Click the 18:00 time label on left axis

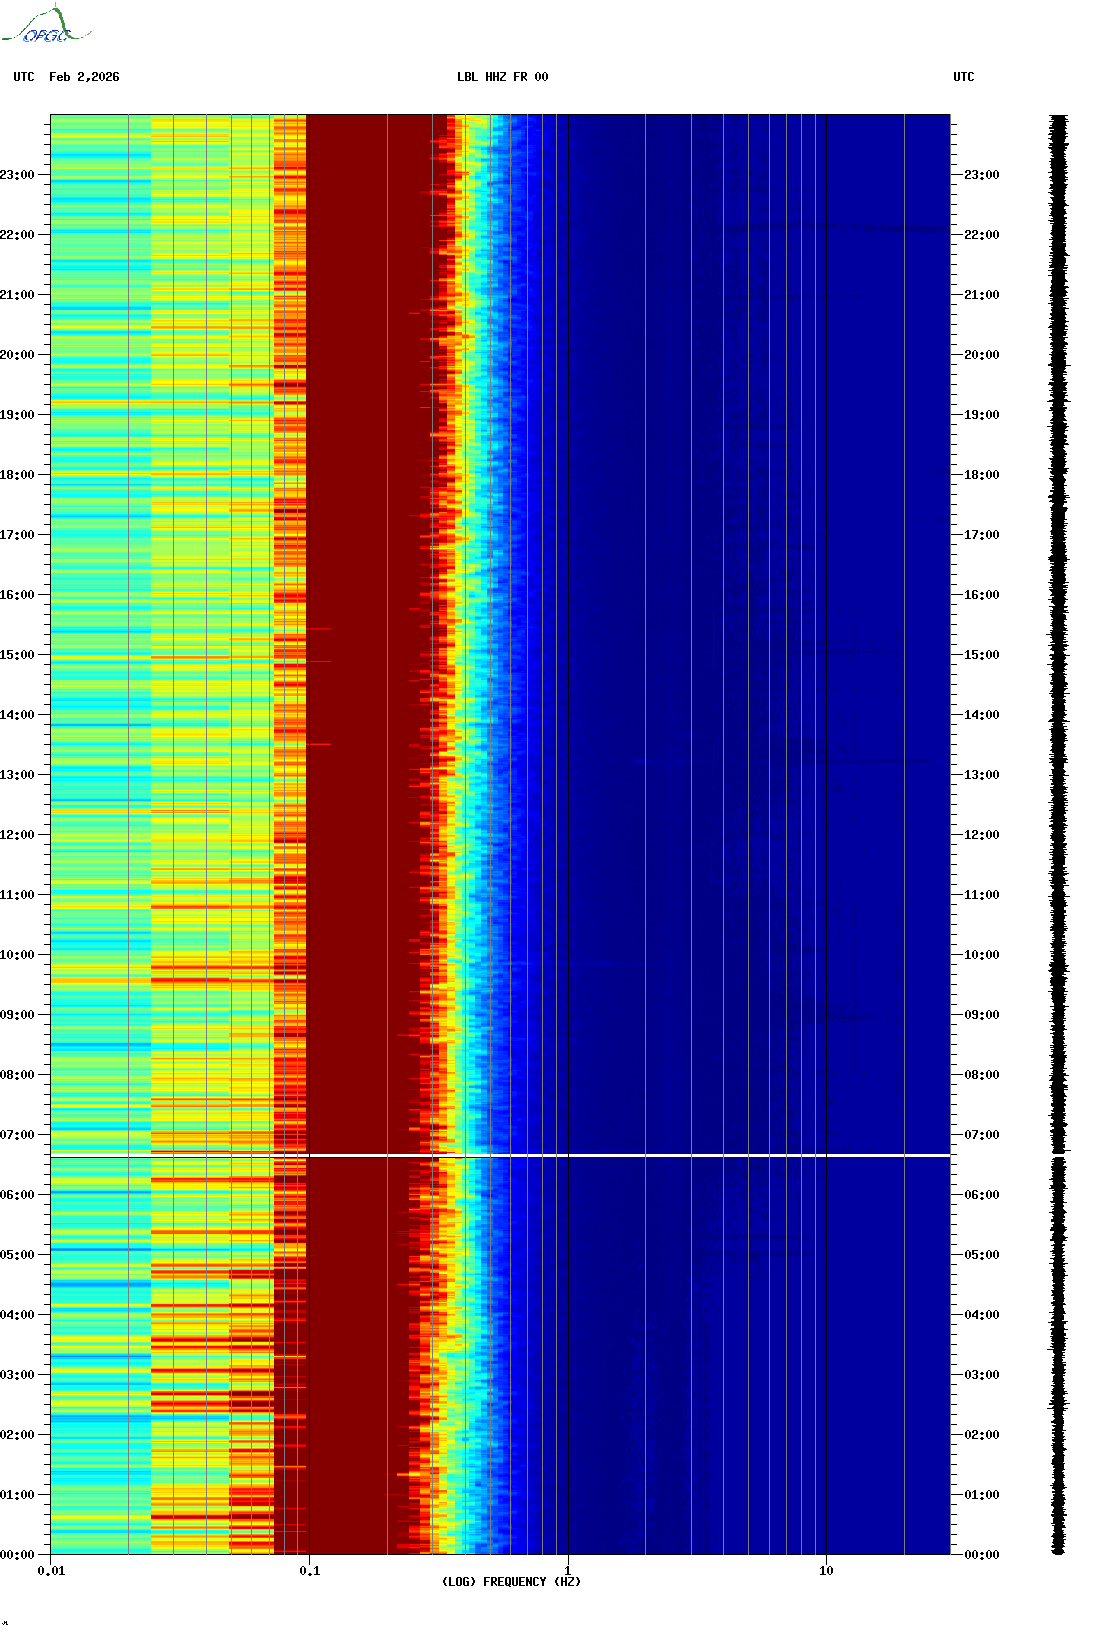[17, 475]
